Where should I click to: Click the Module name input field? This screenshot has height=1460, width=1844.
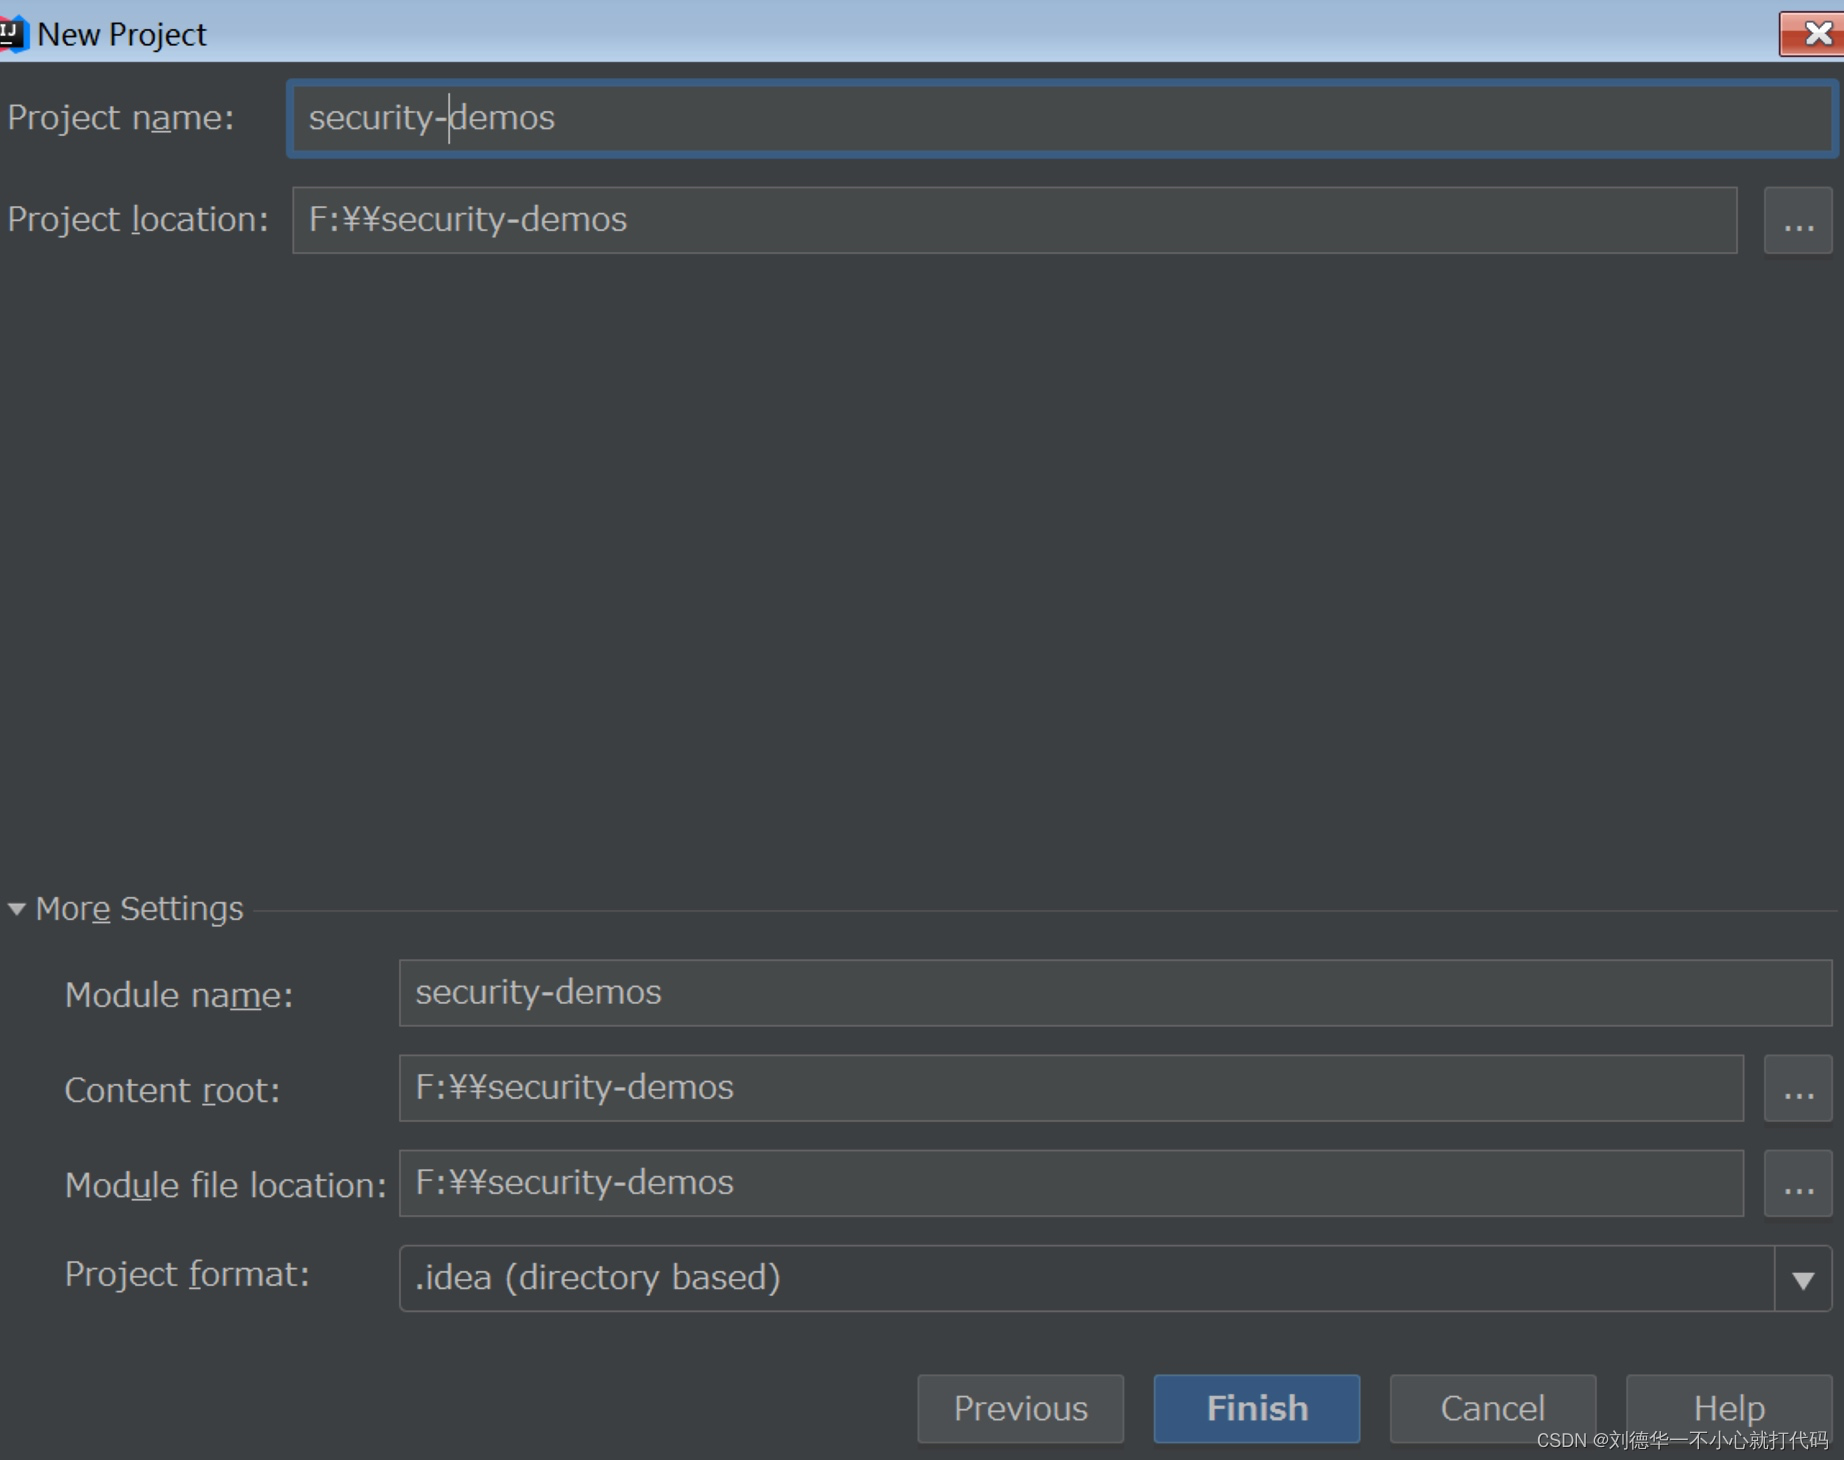(x=1115, y=993)
